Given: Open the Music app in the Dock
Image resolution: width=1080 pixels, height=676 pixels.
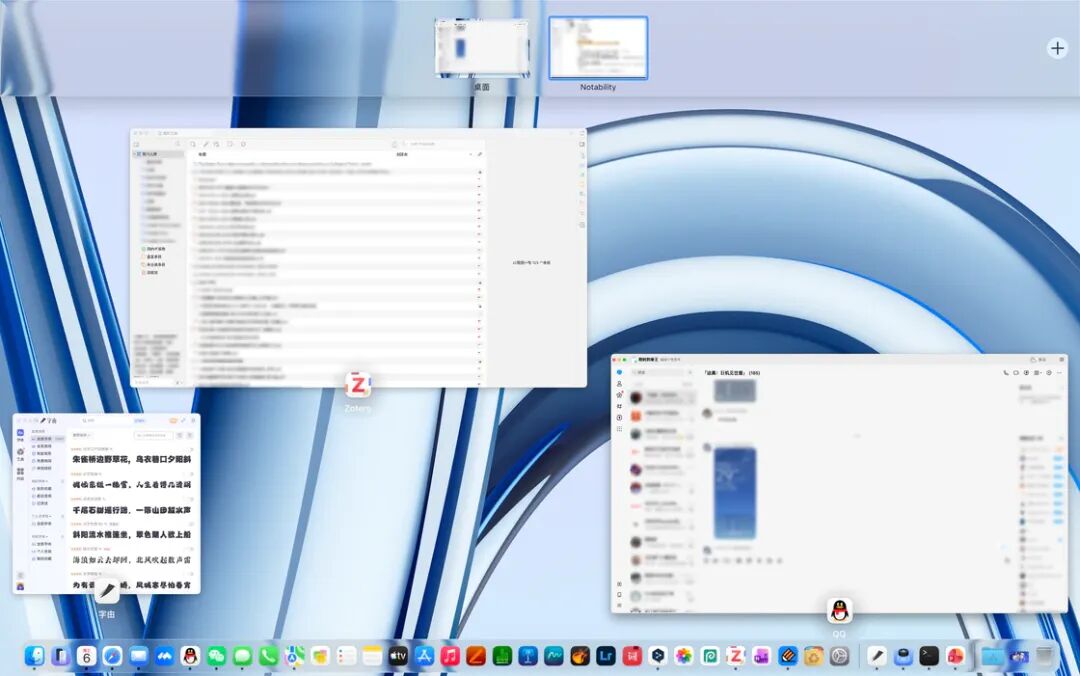Looking at the screenshot, I should [450, 656].
